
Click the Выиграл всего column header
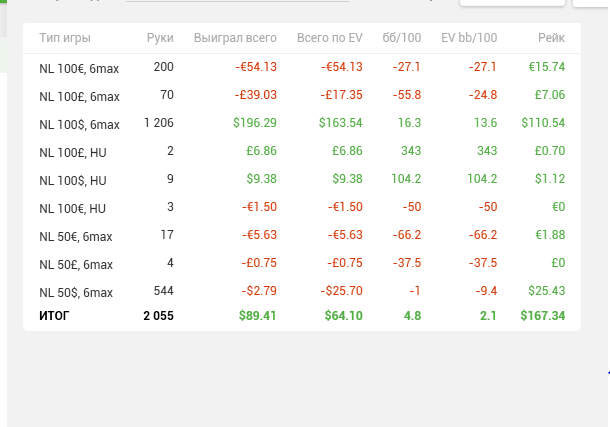pos(235,38)
